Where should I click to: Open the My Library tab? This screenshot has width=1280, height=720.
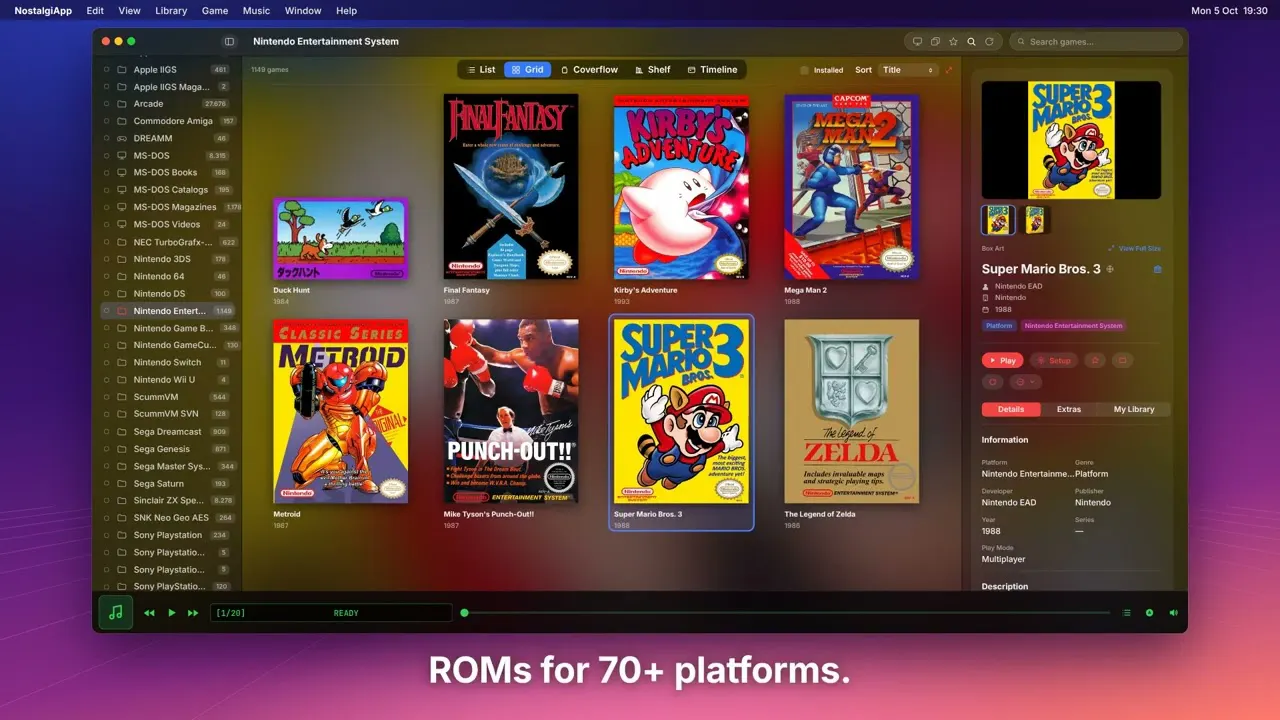coord(1133,409)
